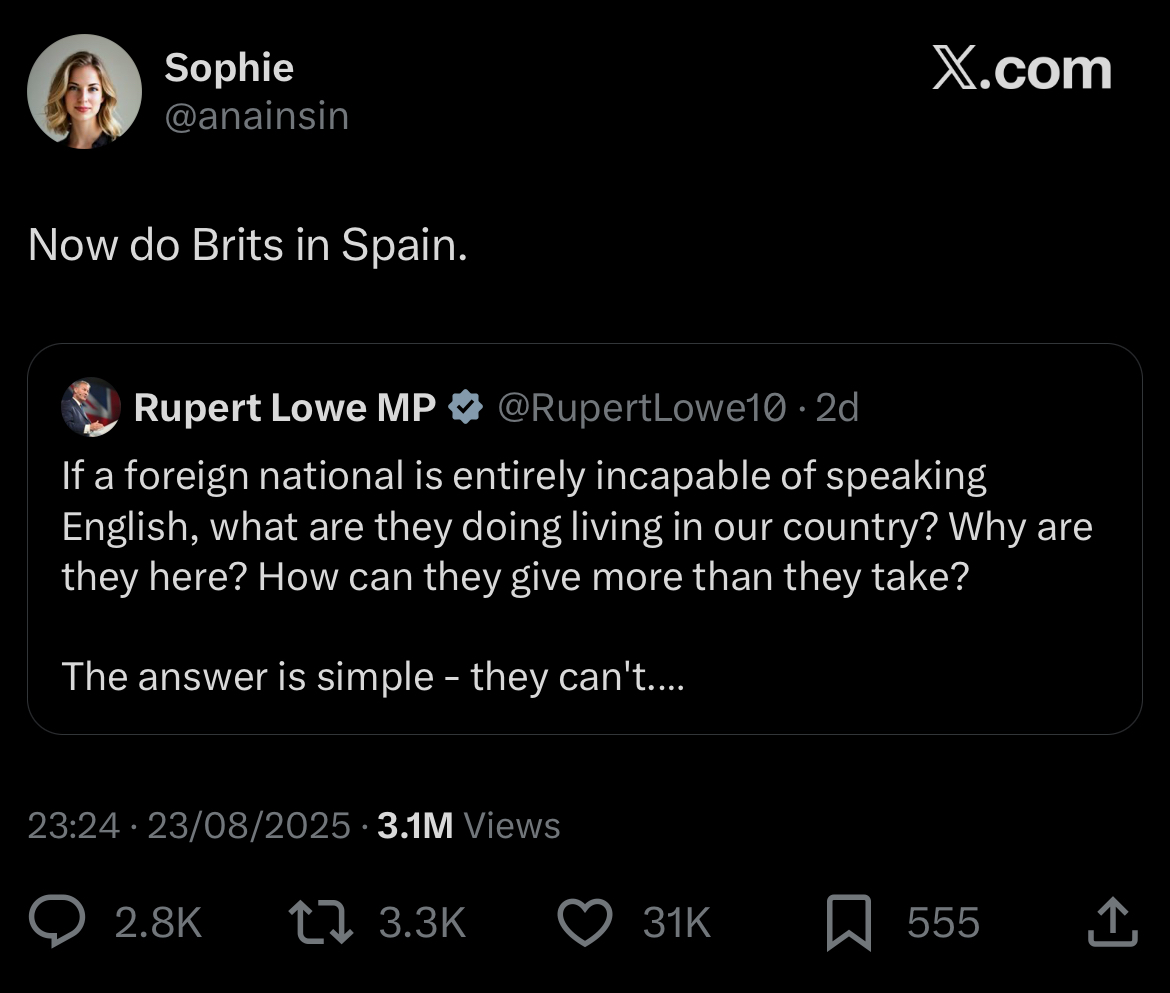The width and height of the screenshot is (1170, 993).
Task: Click the share upload icon
Action: (x=1112, y=922)
